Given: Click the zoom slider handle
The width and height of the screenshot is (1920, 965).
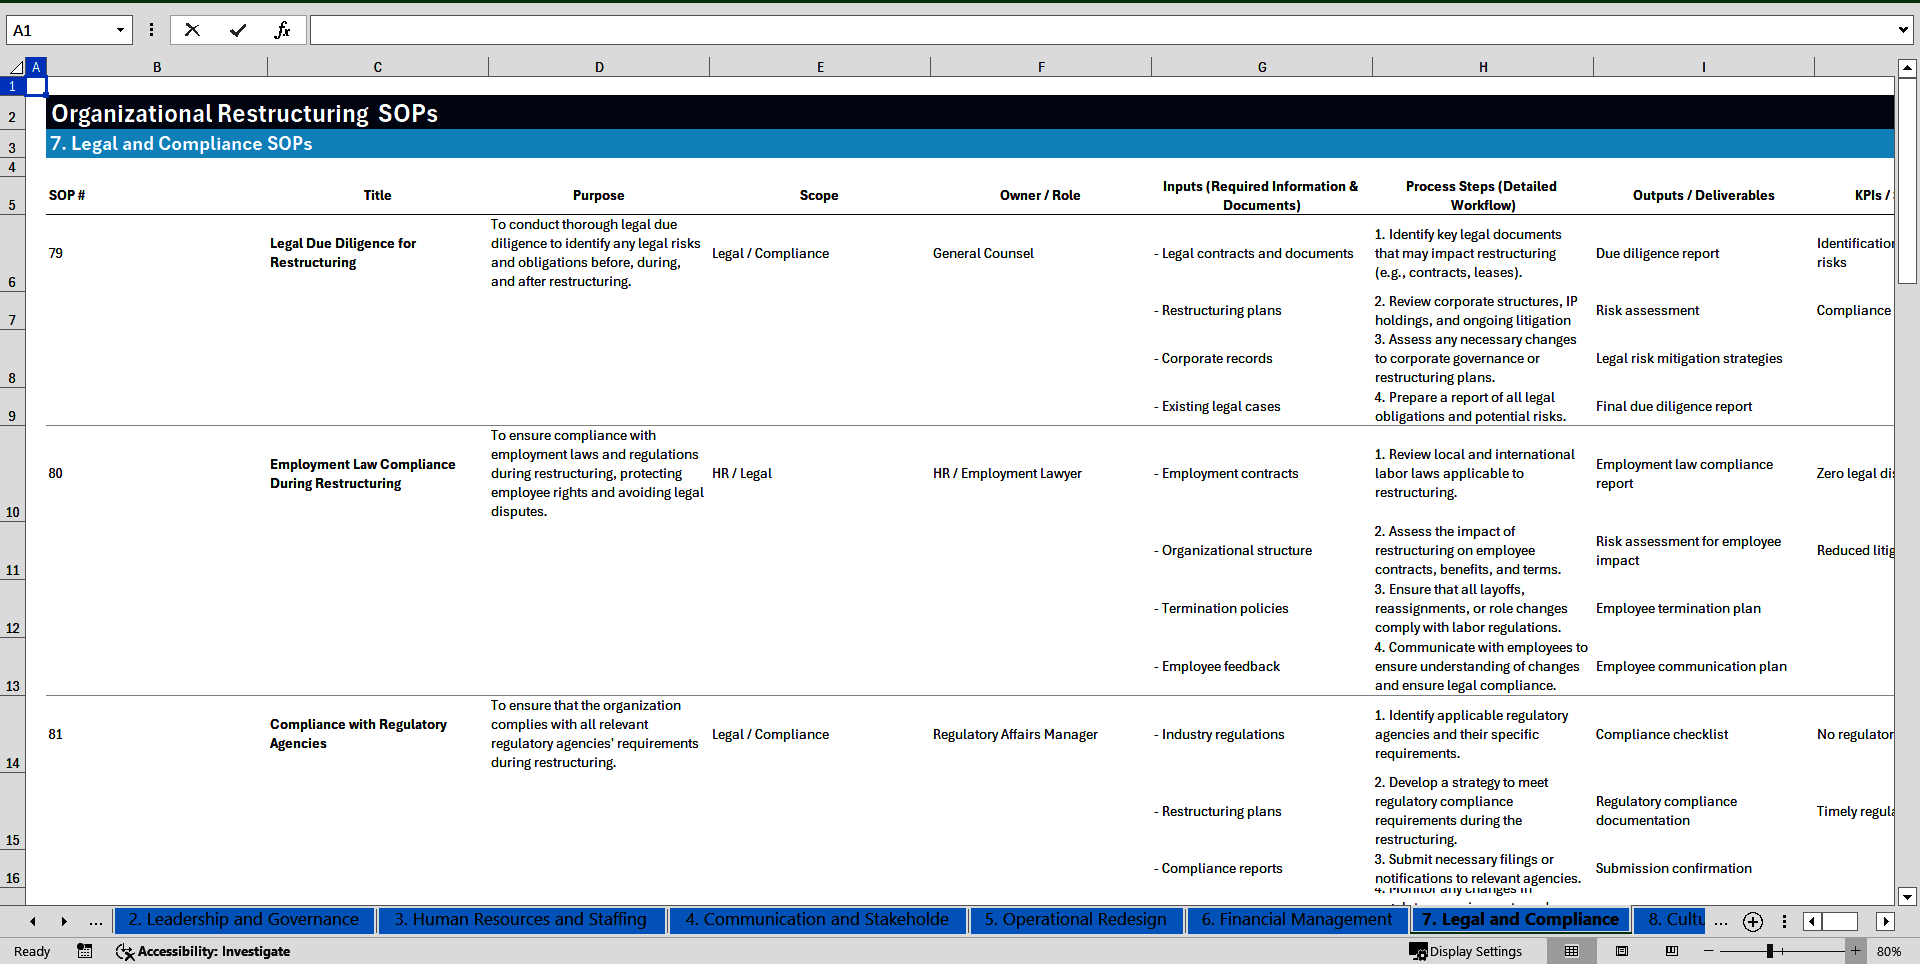Looking at the screenshot, I should point(1770,951).
